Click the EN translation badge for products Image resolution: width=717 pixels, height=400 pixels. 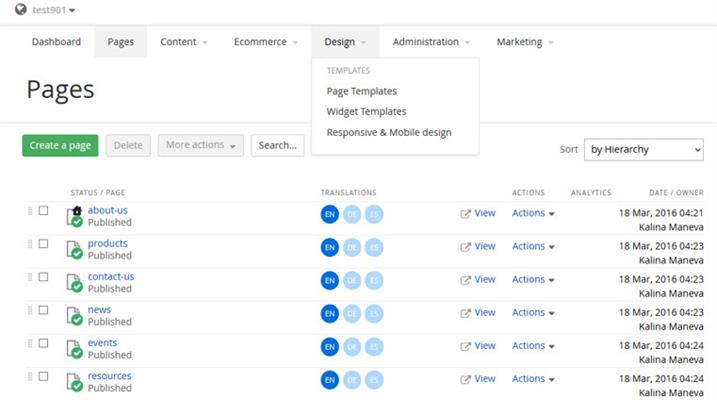pos(329,247)
